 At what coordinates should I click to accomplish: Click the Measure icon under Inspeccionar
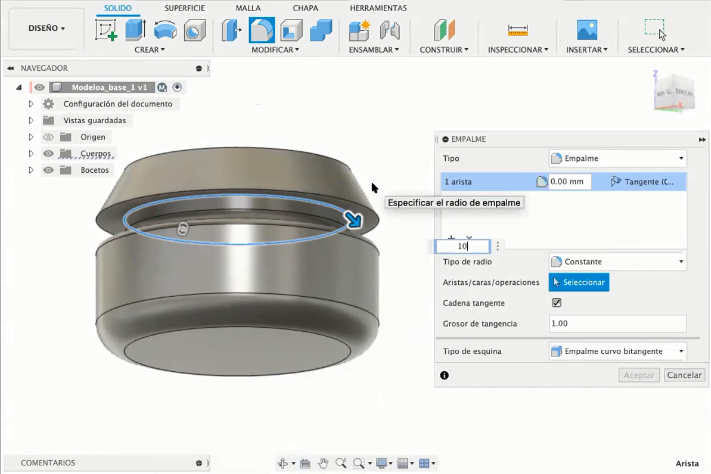point(517,30)
